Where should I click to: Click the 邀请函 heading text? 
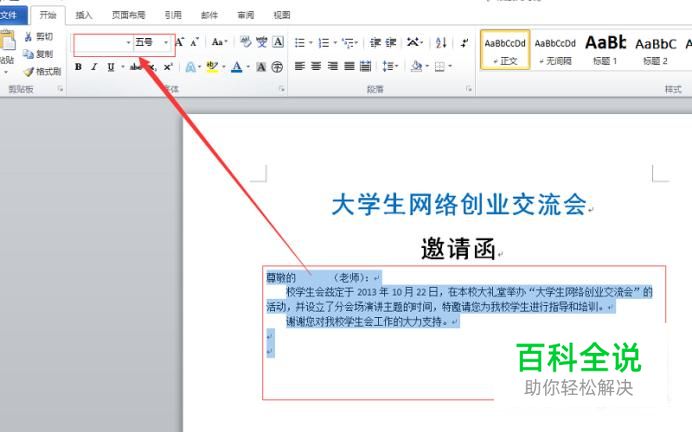tap(458, 248)
